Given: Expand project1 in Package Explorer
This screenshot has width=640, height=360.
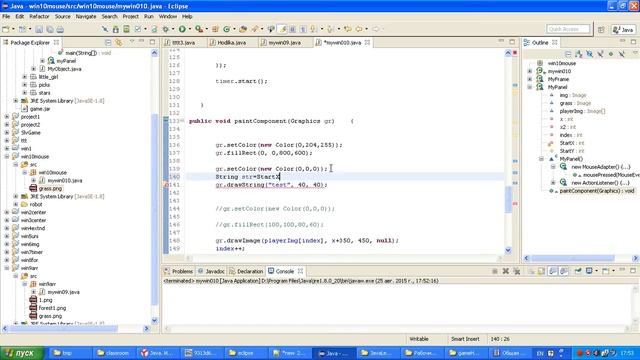Looking at the screenshot, I should click(x=7, y=117).
